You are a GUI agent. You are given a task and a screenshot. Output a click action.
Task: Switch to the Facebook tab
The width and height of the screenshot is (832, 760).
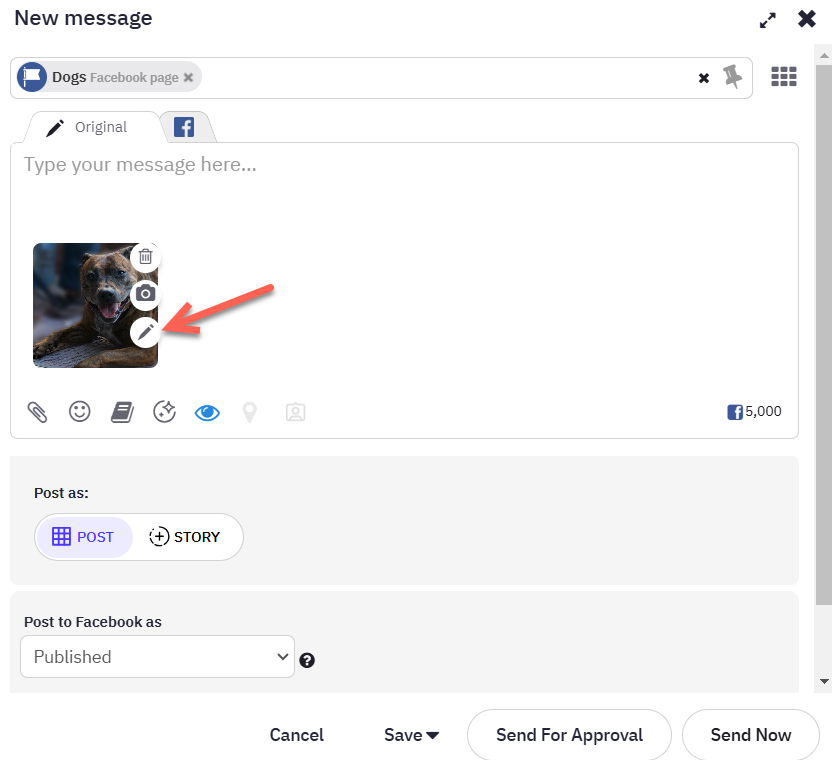[x=184, y=127]
